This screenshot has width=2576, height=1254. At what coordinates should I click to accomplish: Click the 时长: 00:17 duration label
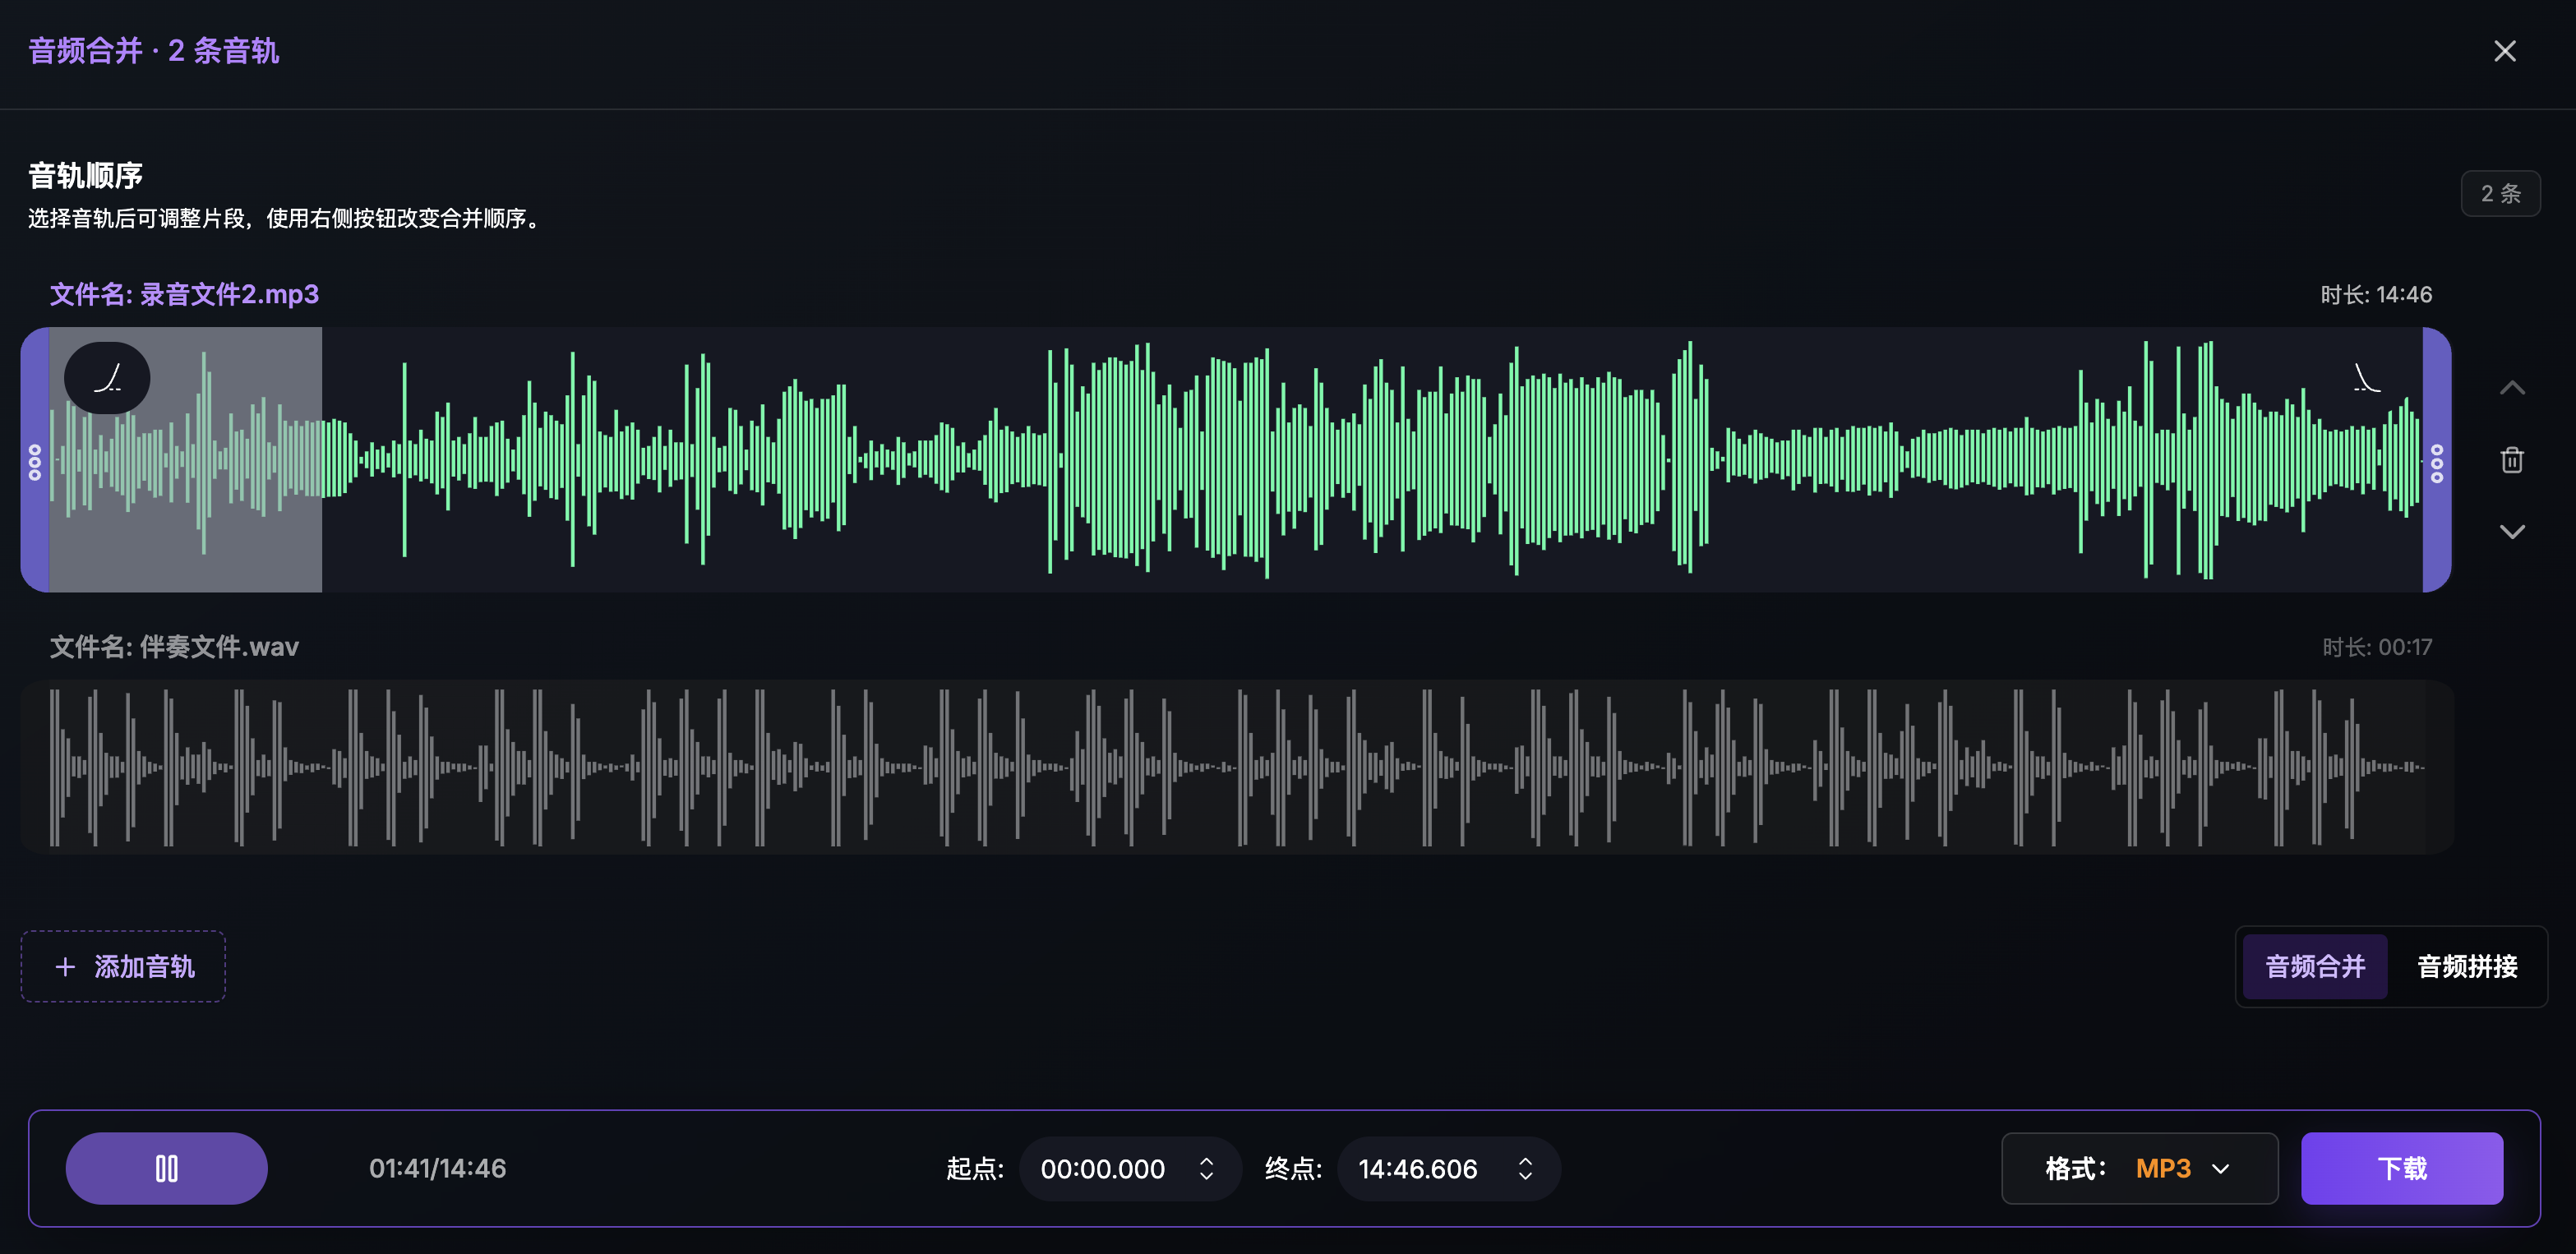2376,647
